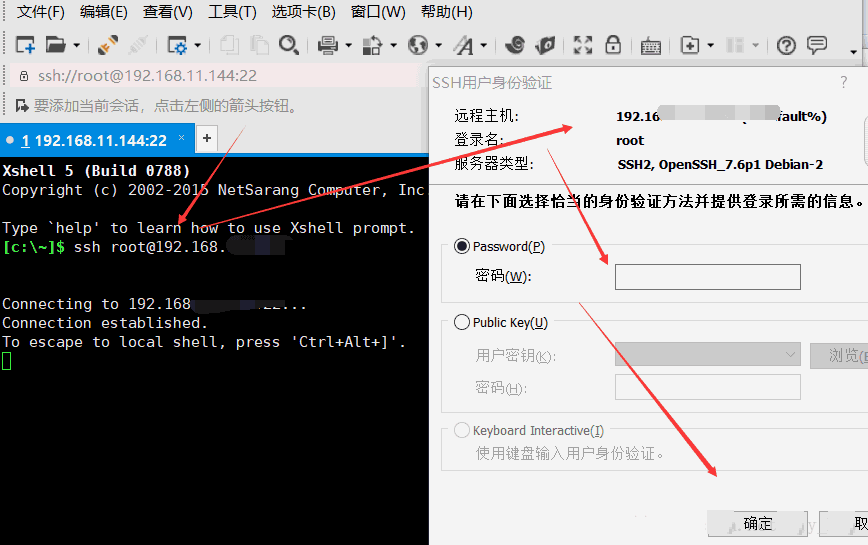868x545 pixels.
Task: Expand the new tab layout dropdown arrow
Action: [711, 45]
